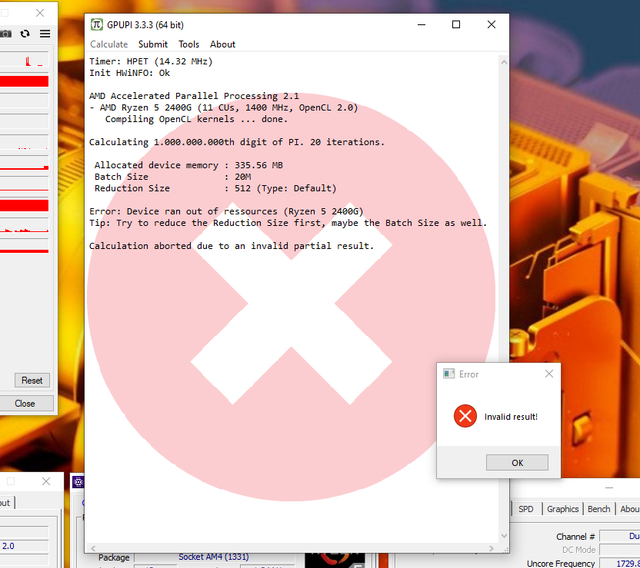This screenshot has height=568, width=640.
Task: Minimize the GPUPI window
Action: click(422, 24)
